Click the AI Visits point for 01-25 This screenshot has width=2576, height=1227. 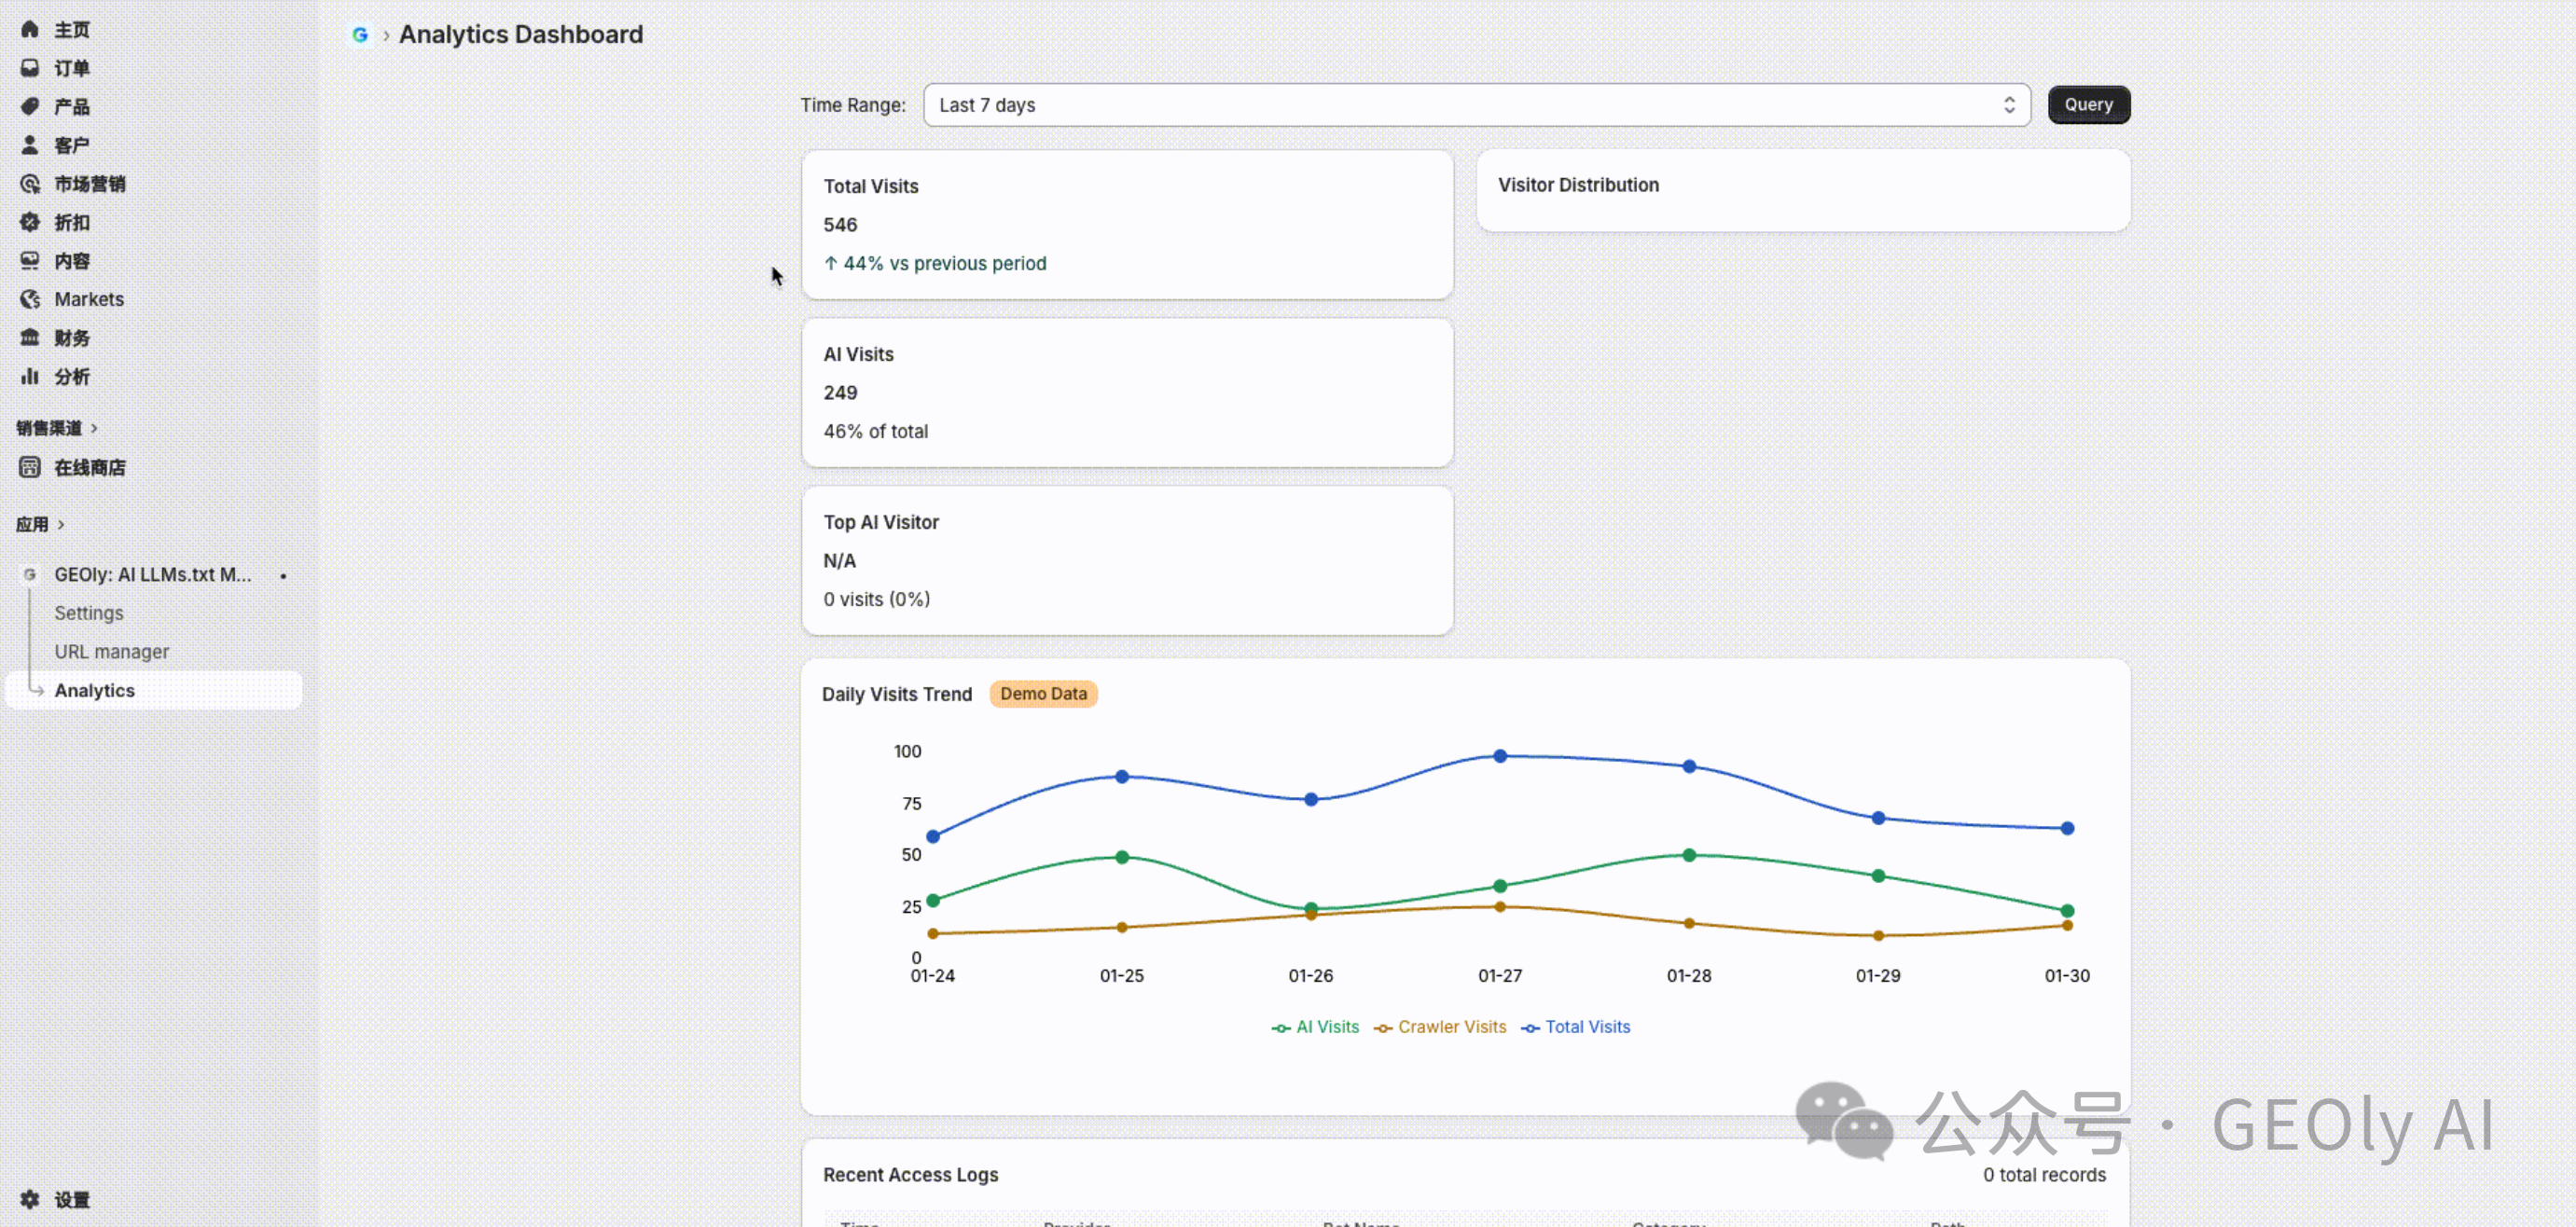click(x=1122, y=857)
